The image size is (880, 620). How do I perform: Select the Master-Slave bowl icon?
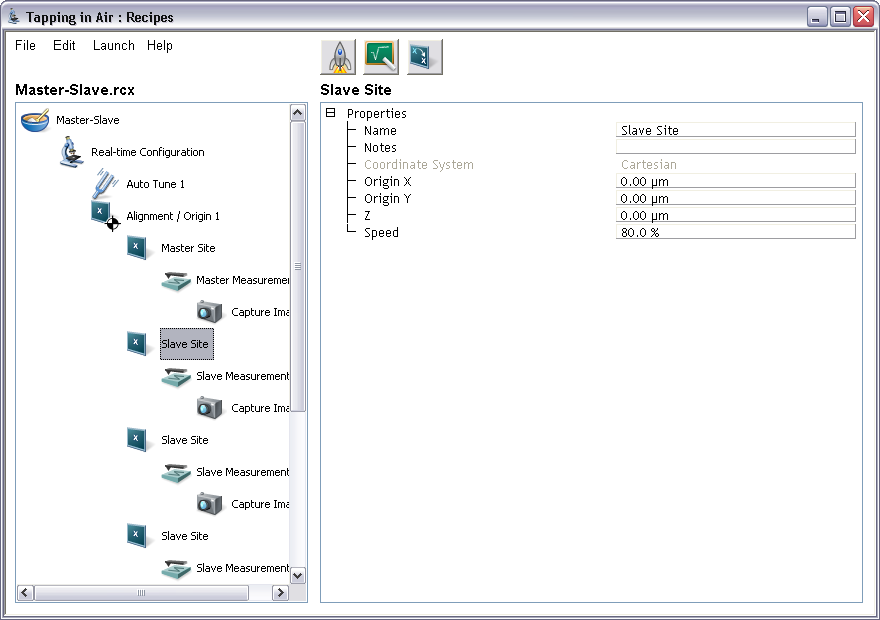coord(35,121)
